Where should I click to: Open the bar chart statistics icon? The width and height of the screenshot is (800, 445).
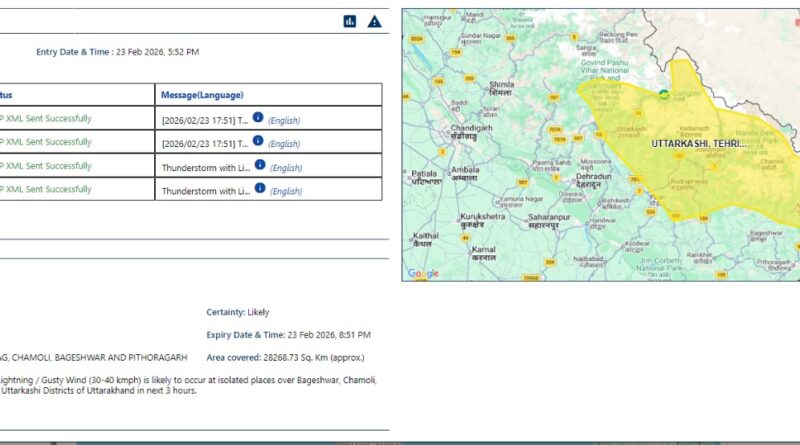point(350,21)
